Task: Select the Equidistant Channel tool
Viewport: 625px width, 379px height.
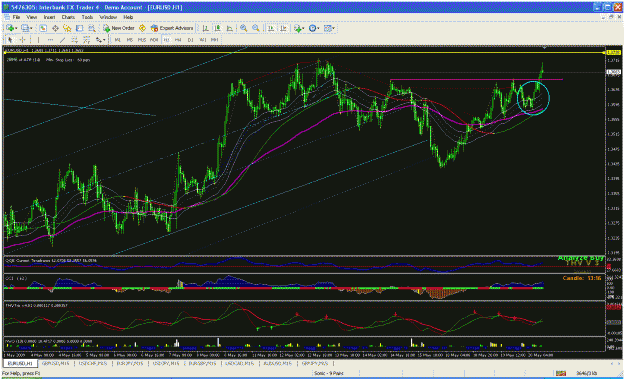Action: (x=75, y=40)
